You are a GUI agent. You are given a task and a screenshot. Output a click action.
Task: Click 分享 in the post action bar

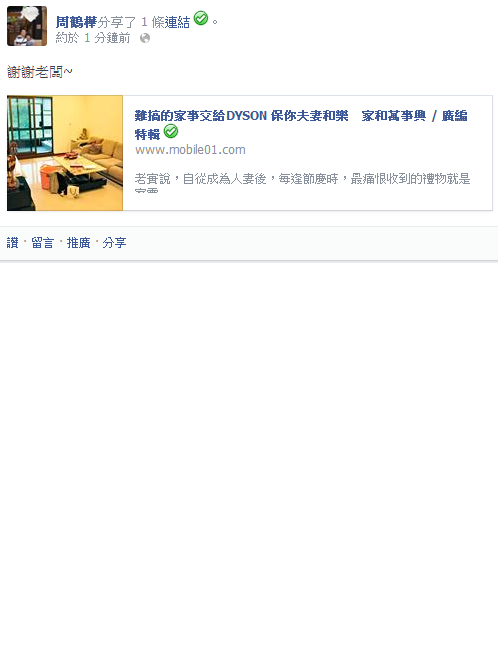click(114, 243)
